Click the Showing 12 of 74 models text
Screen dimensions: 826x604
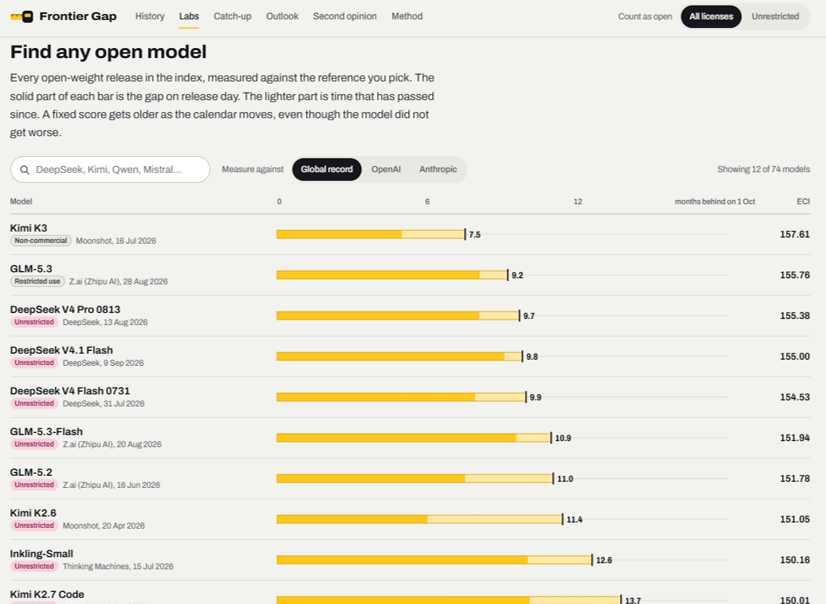[x=763, y=169]
